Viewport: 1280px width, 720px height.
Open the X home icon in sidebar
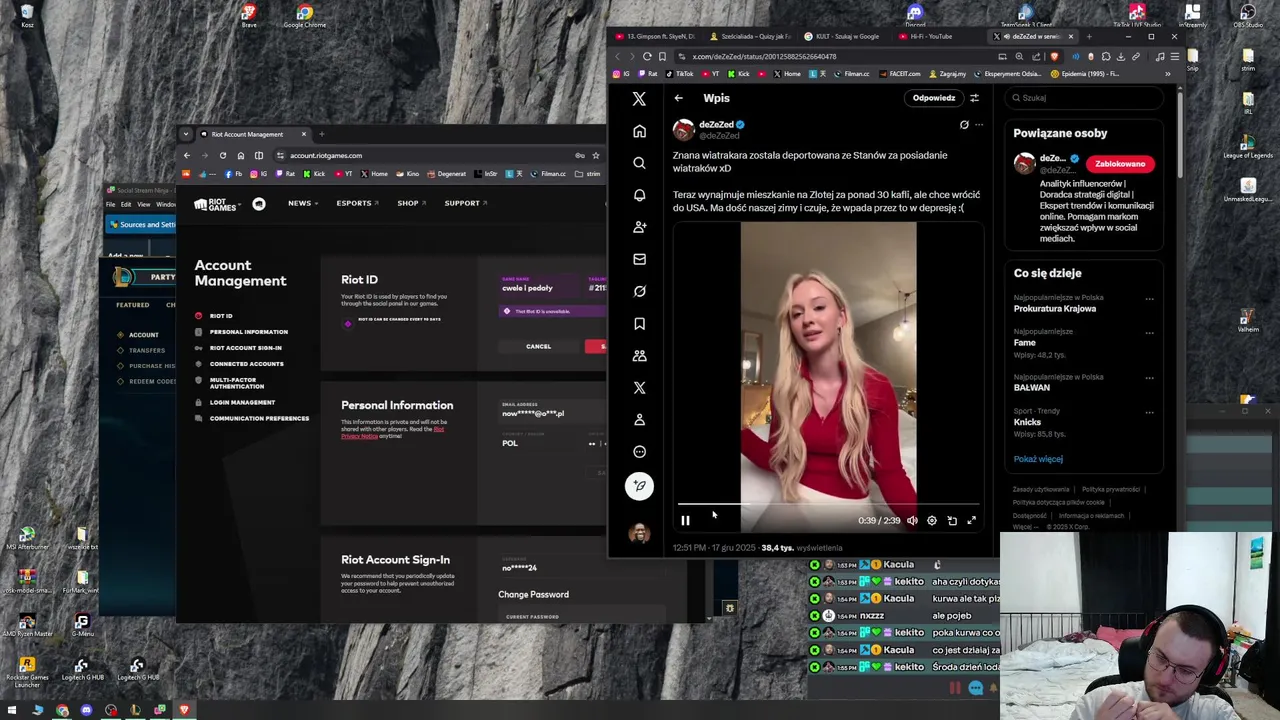pyautogui.click(x=639, y=131)
